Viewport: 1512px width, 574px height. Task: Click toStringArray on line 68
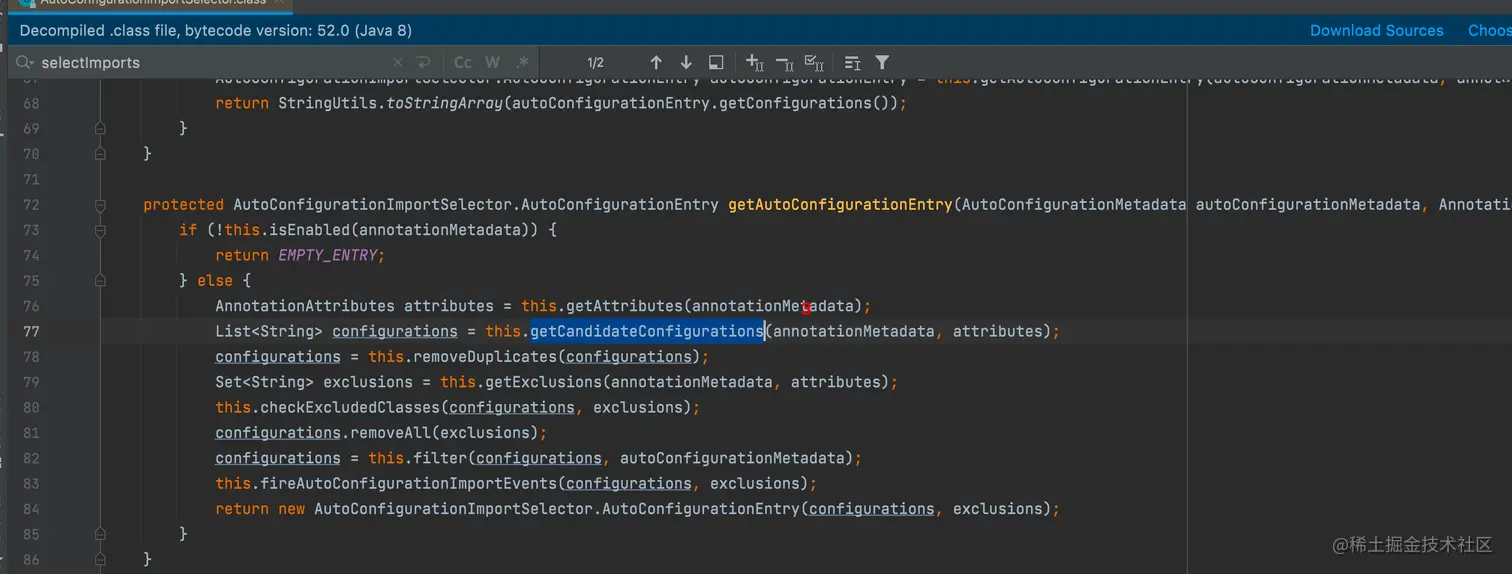(x=444, y=103)
